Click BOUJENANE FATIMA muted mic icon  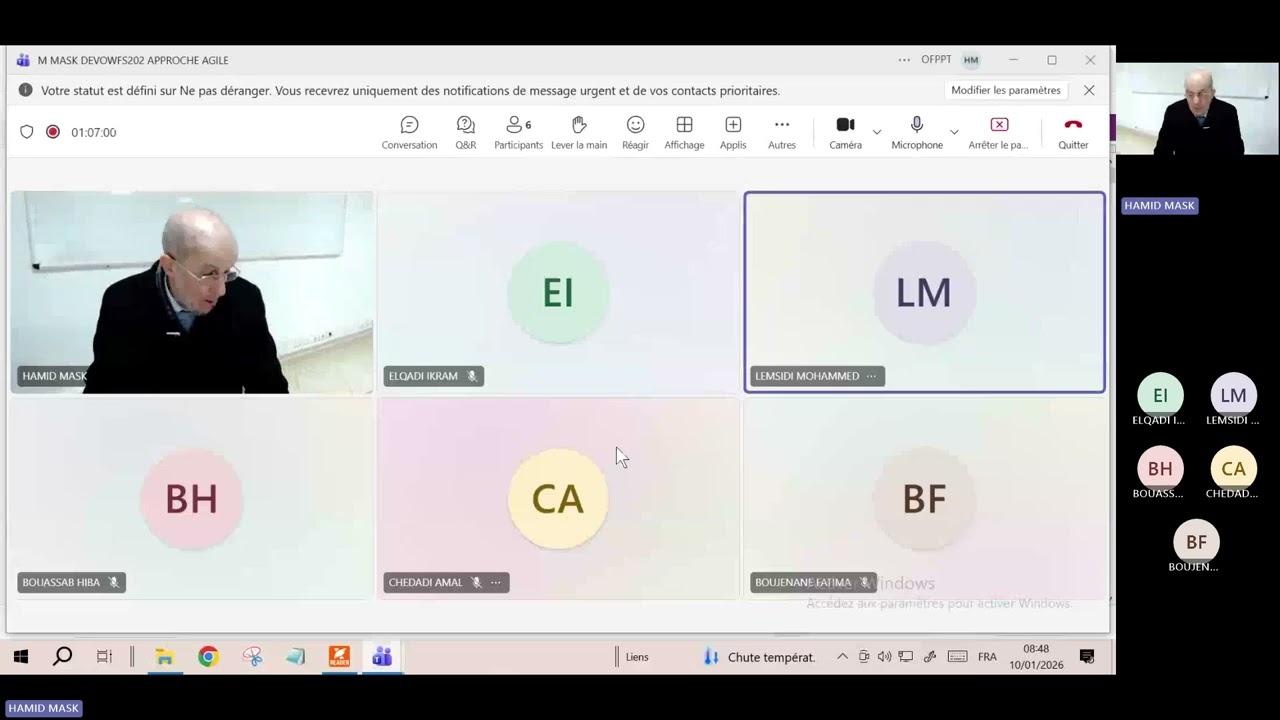coord(864,582)
